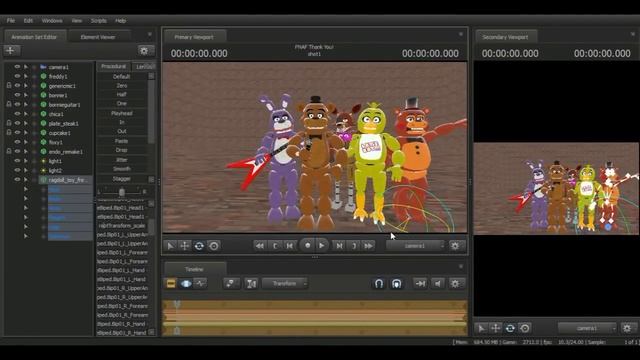Click the procedural preset slider handle

(x=122, y=192)
